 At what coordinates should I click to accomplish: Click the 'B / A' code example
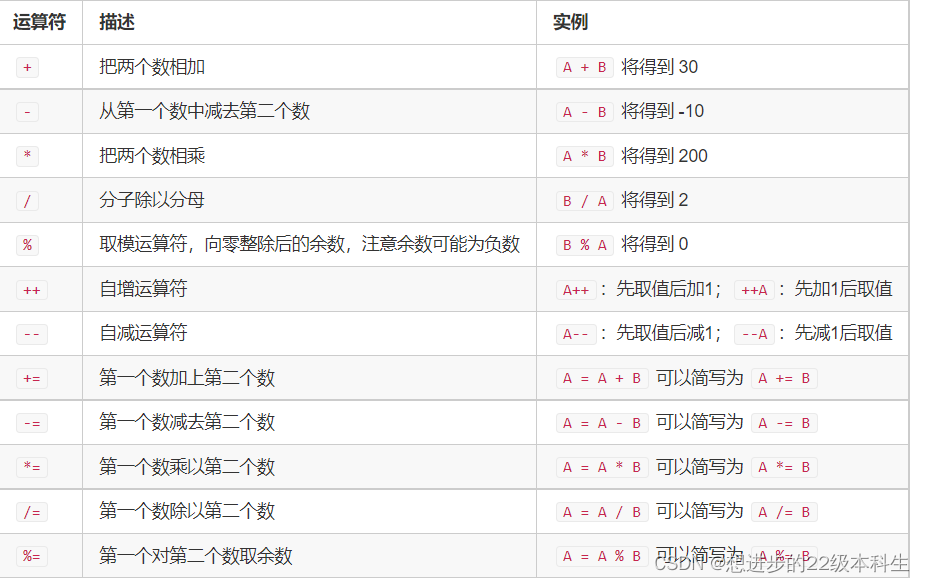(585, 201)
